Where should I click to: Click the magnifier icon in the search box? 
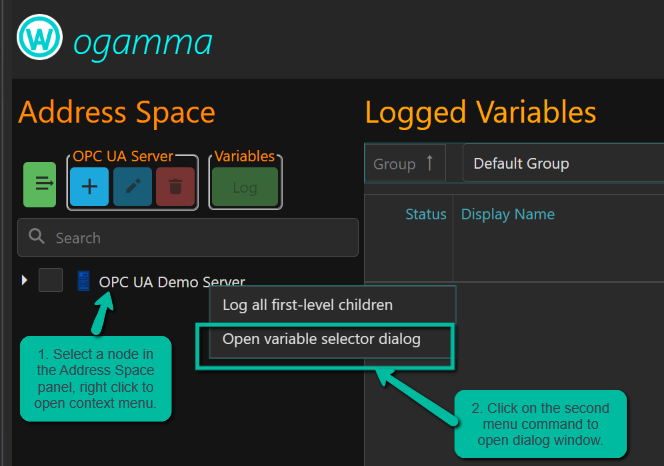(x=37, y=238)
